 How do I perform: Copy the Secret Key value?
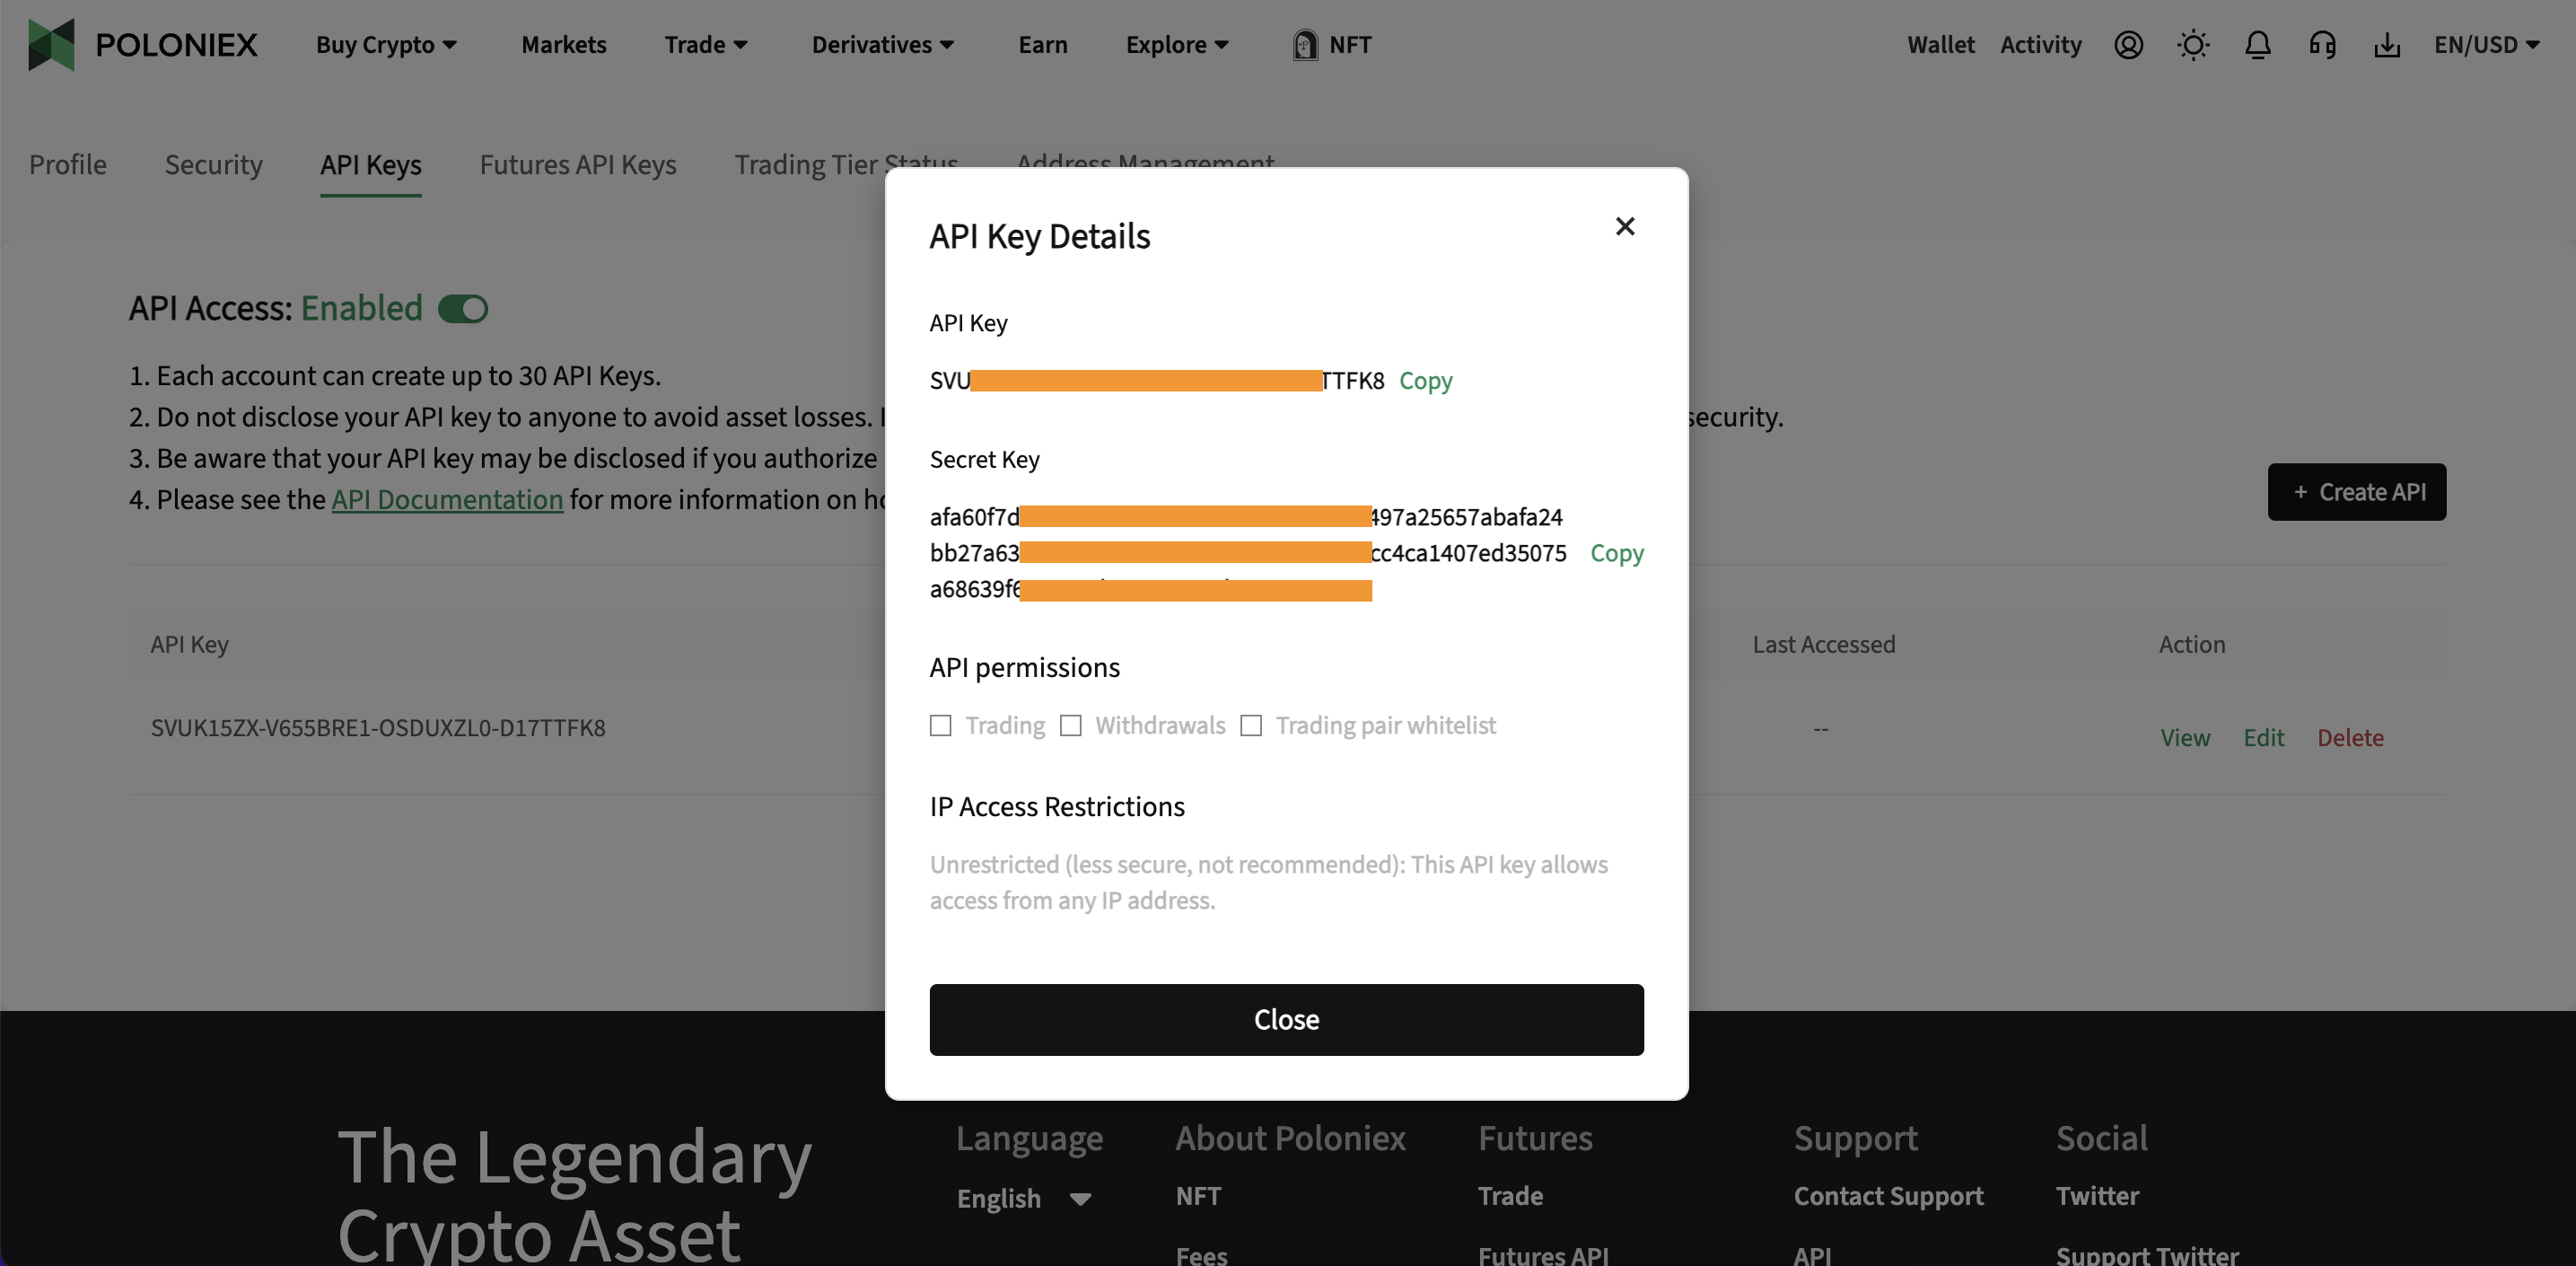coord(1616,553)
